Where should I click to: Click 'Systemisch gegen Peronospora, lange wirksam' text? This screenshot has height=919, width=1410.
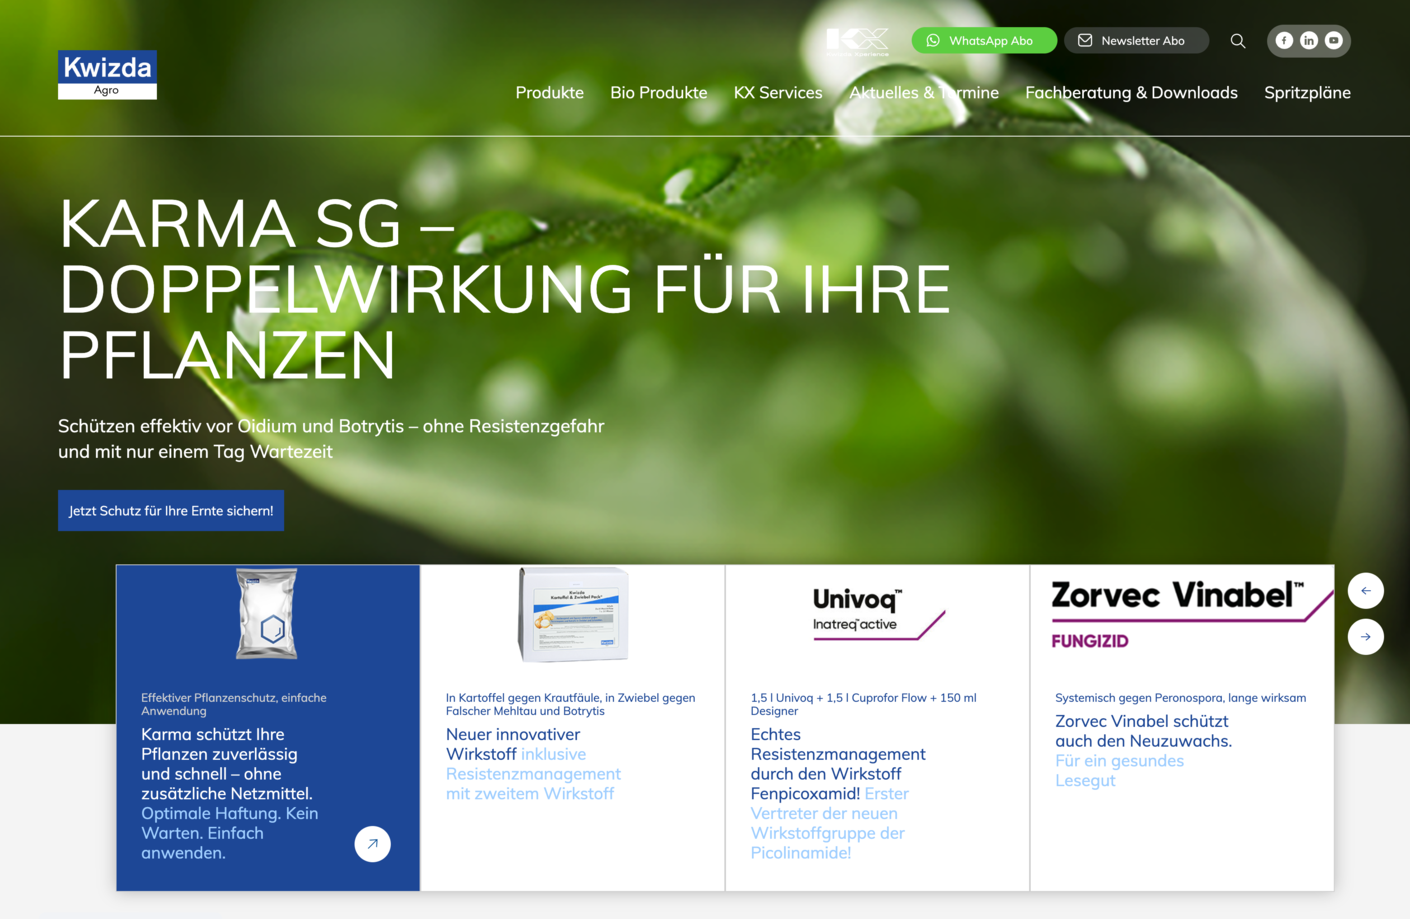[1180, 698]
